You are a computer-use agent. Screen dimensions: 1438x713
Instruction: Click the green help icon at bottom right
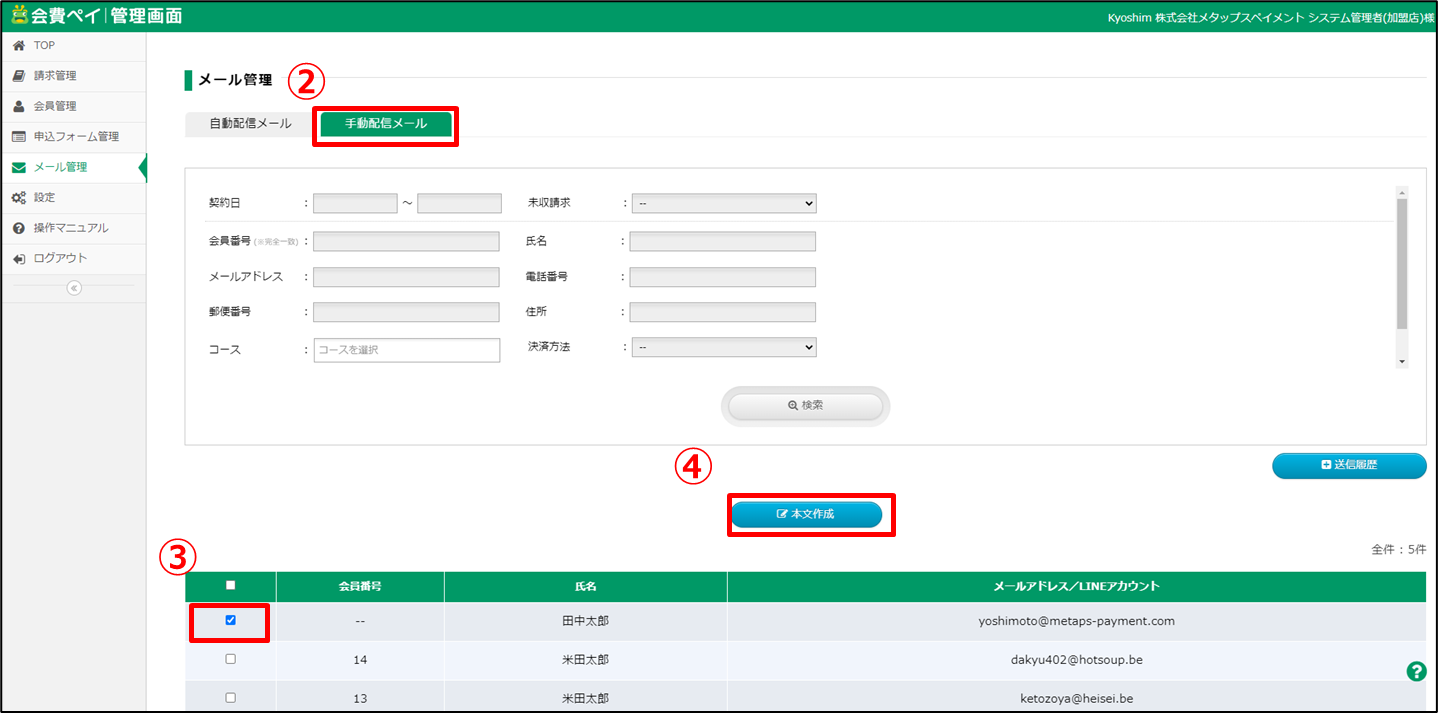1416,672
